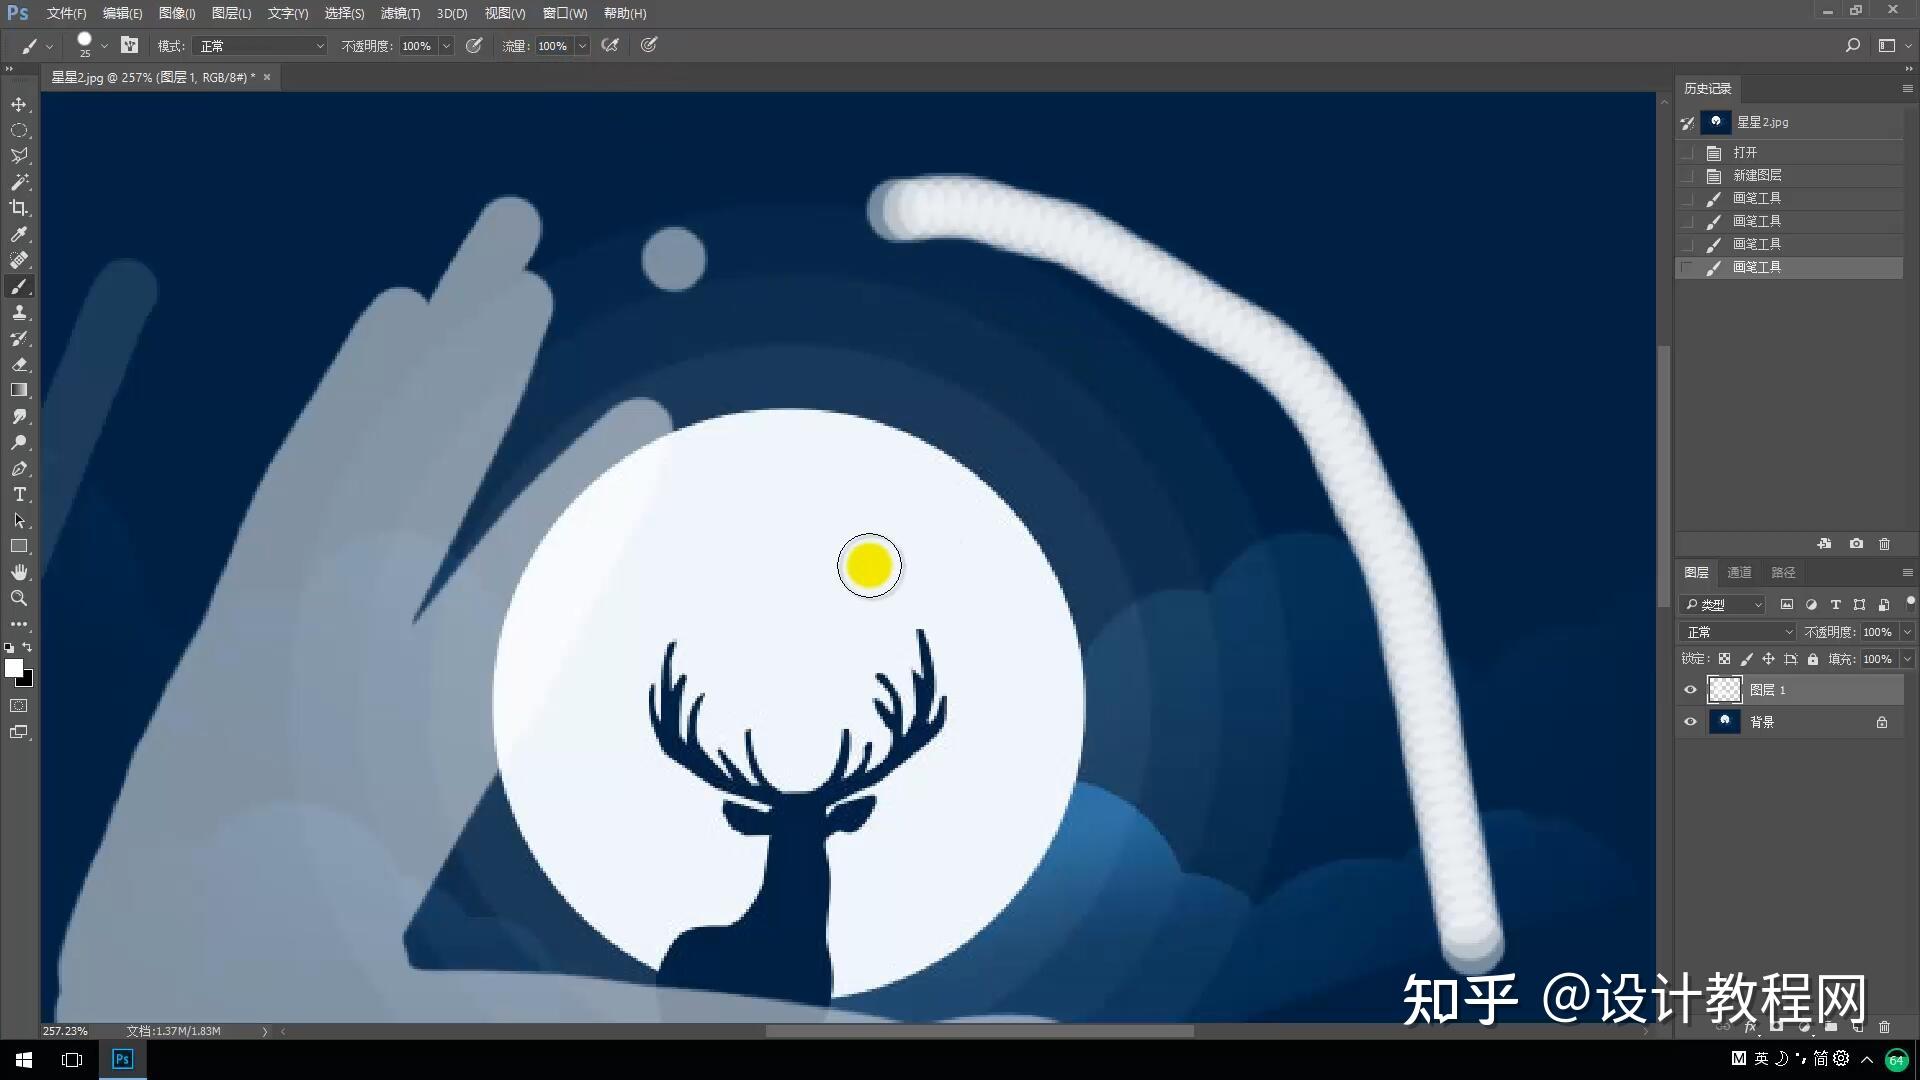Select the Horizontal Type tool
The image size is (1920, 1080).
pos(19,495)
